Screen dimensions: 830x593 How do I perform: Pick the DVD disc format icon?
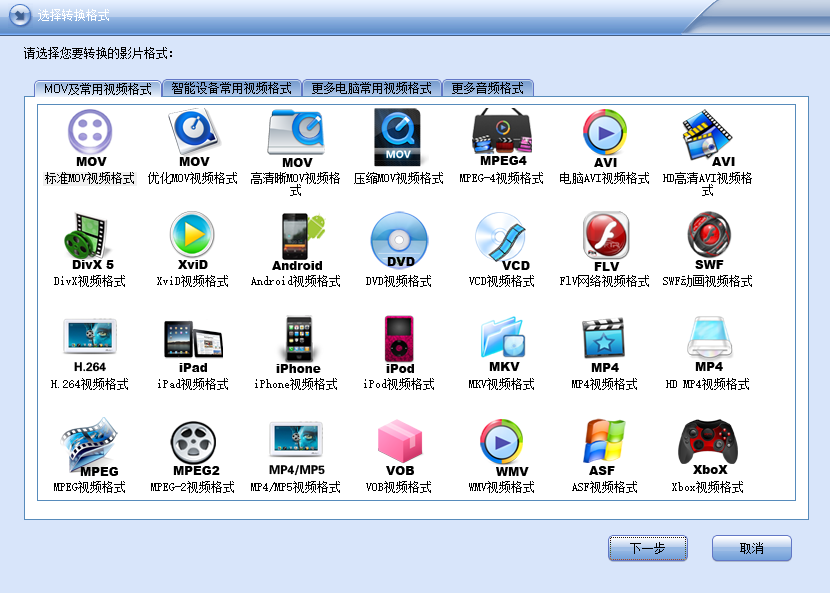pyautogui.click(x=399, y=240)
